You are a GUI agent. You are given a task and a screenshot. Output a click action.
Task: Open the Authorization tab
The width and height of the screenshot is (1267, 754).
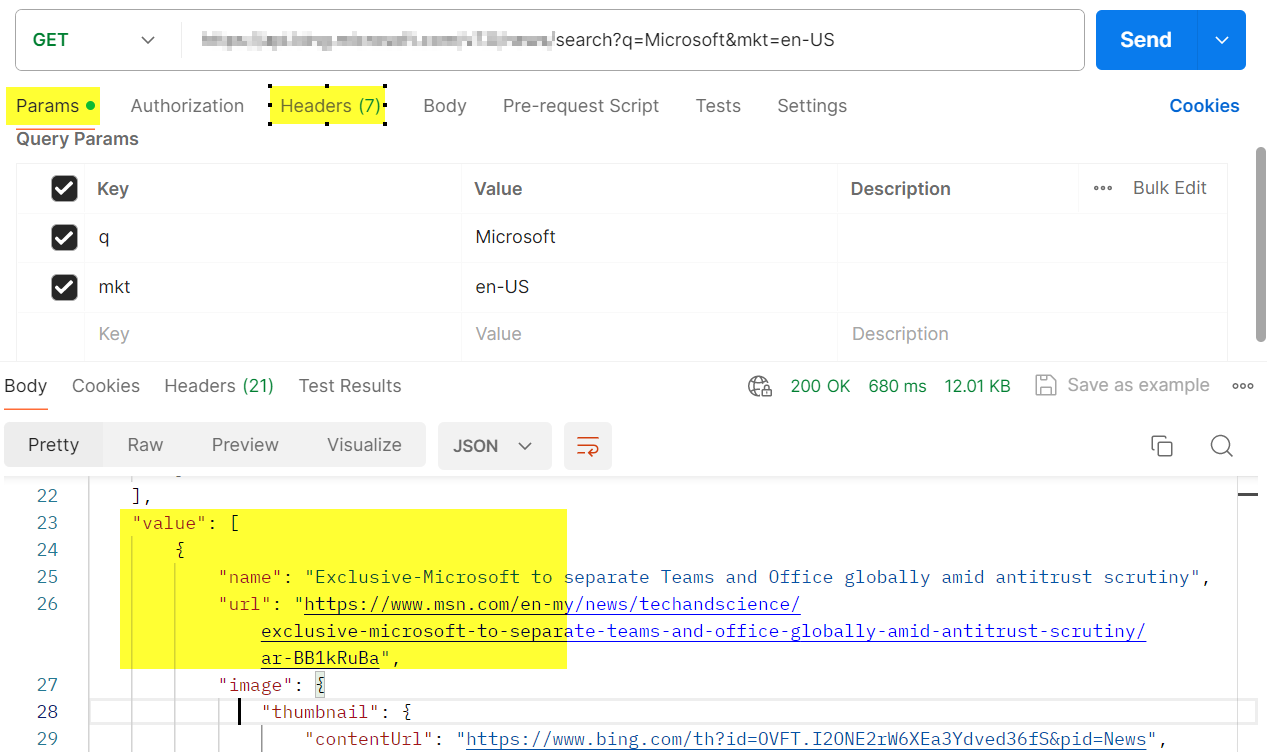click(187, 106)
